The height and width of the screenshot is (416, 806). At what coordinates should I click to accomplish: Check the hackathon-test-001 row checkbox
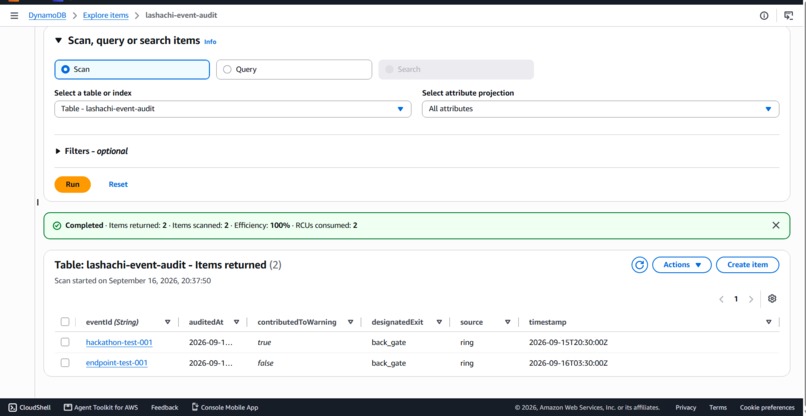pos(65,342)
